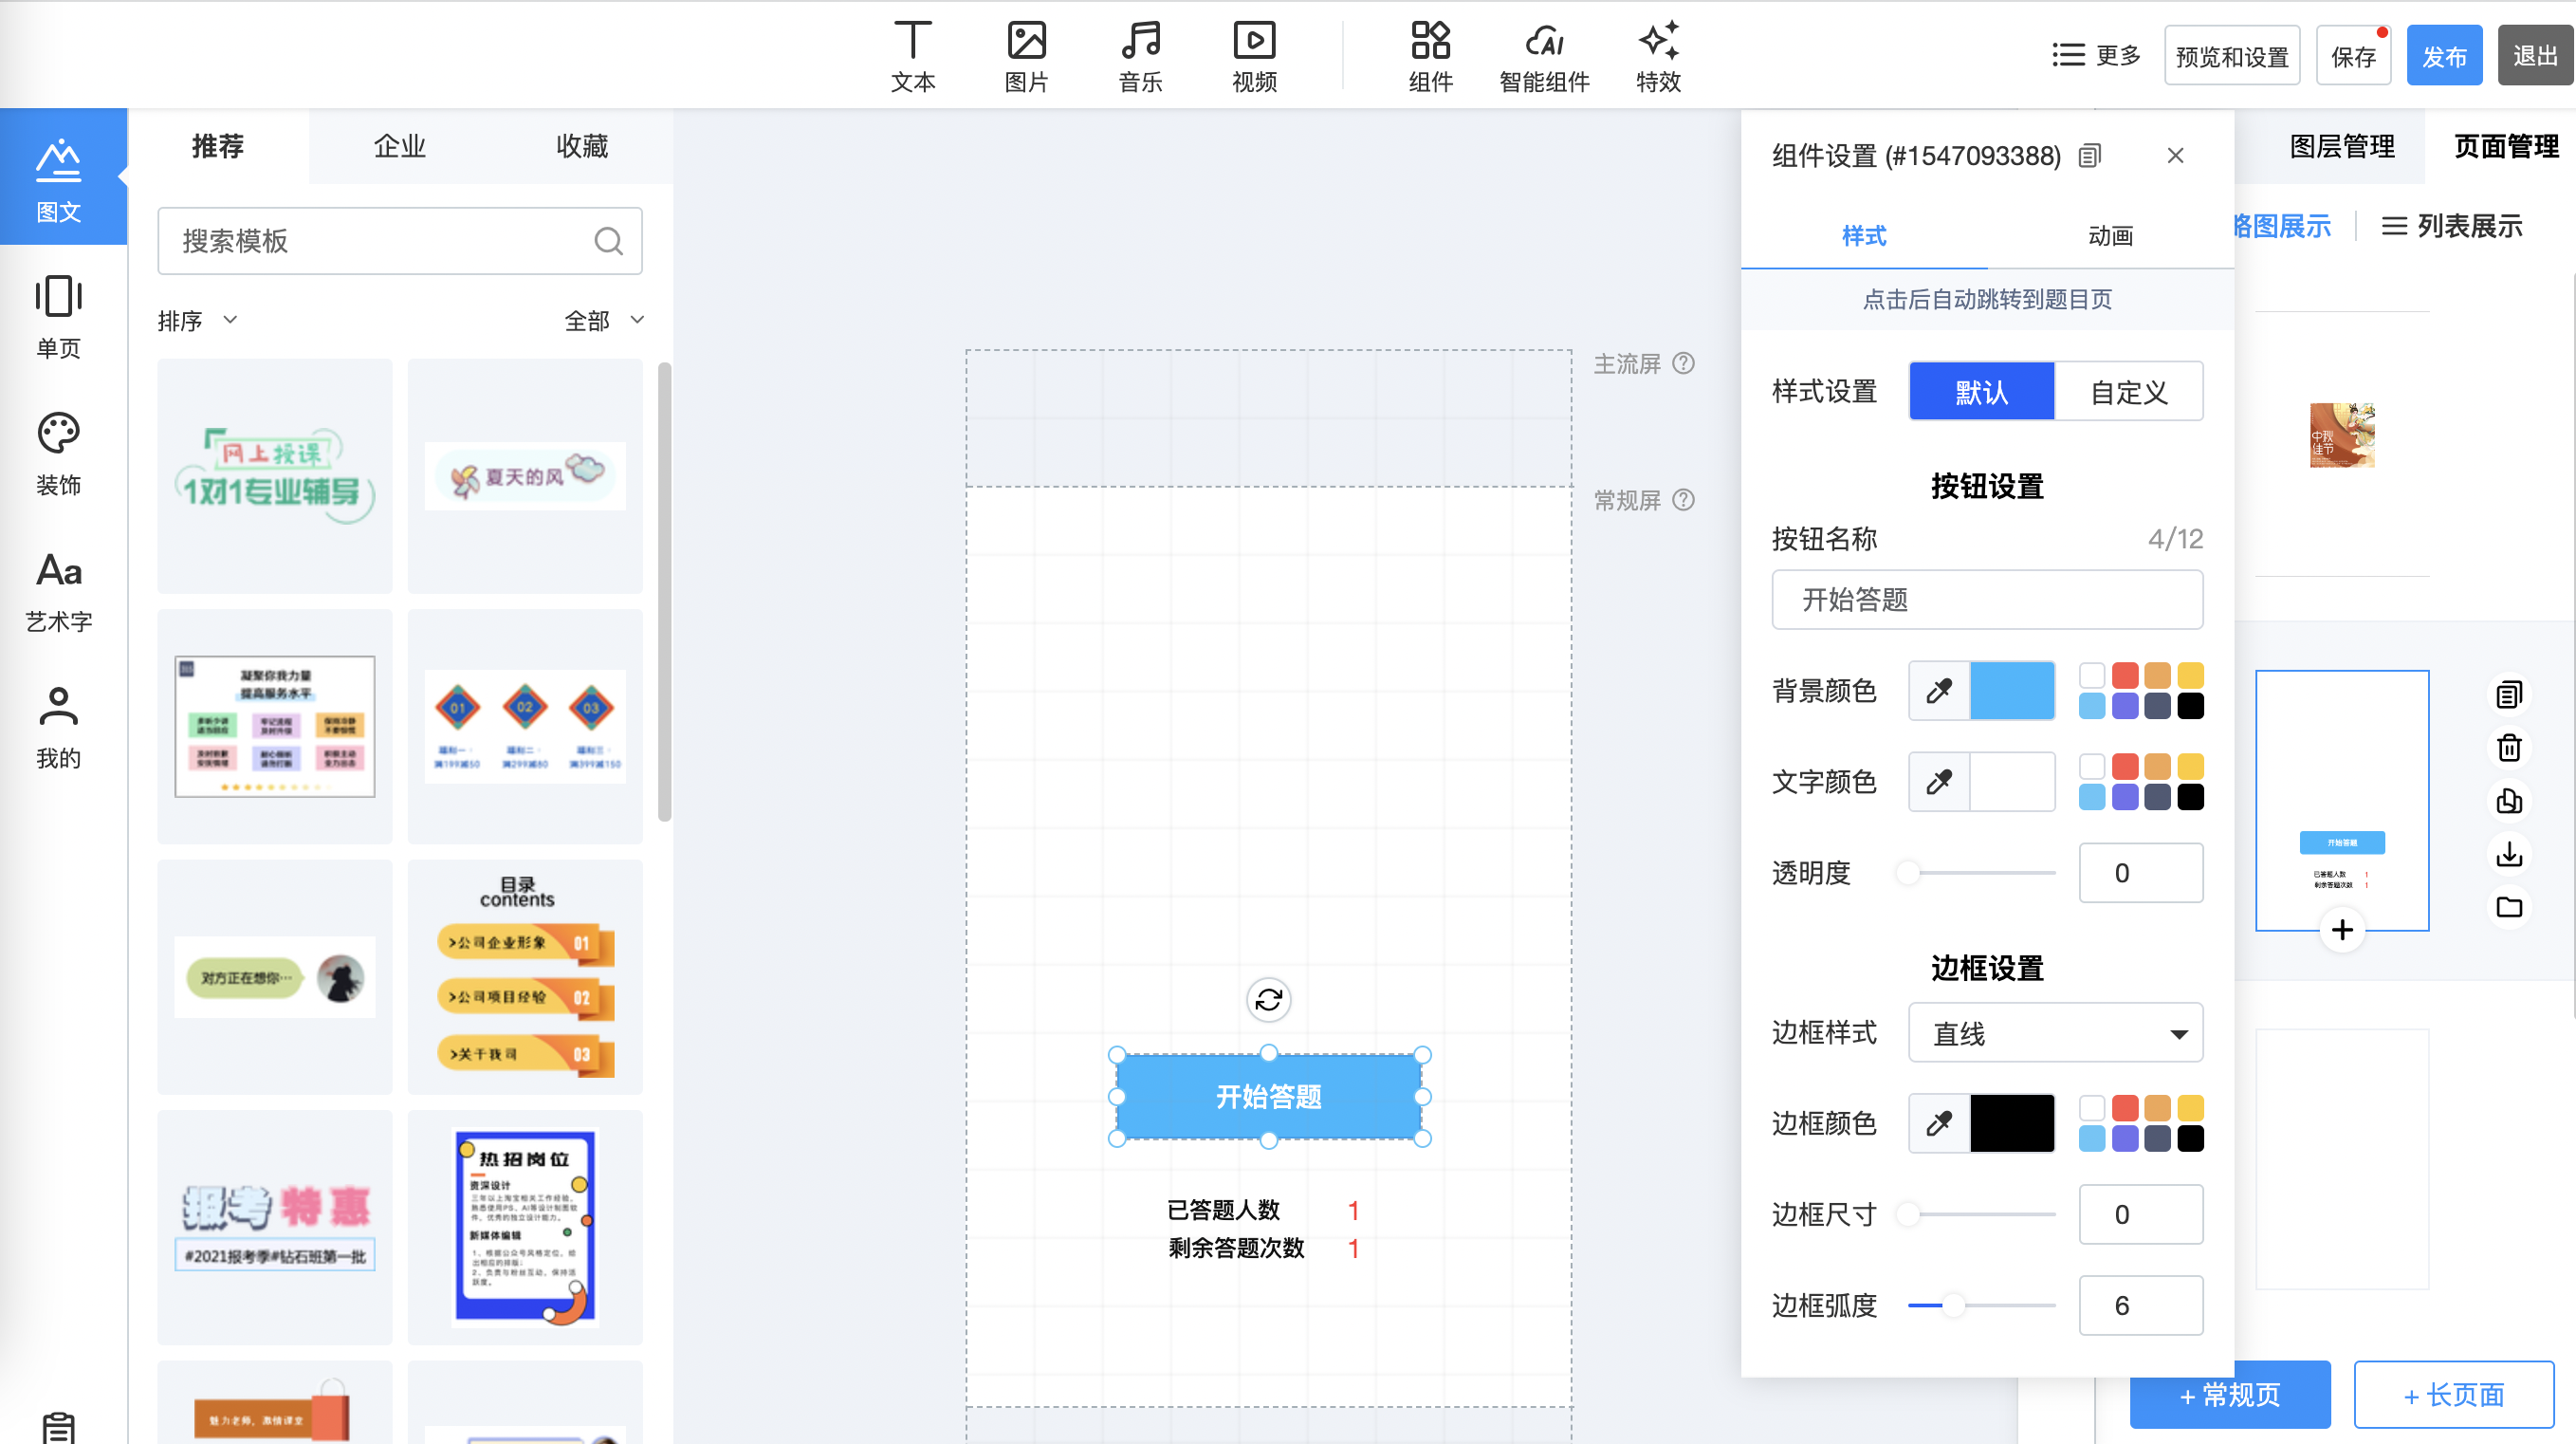Image resolution: width=2576 pixels, height=1444 pixels.
Task: Delete the selected page trash icon
Action: coord(2509,747)
